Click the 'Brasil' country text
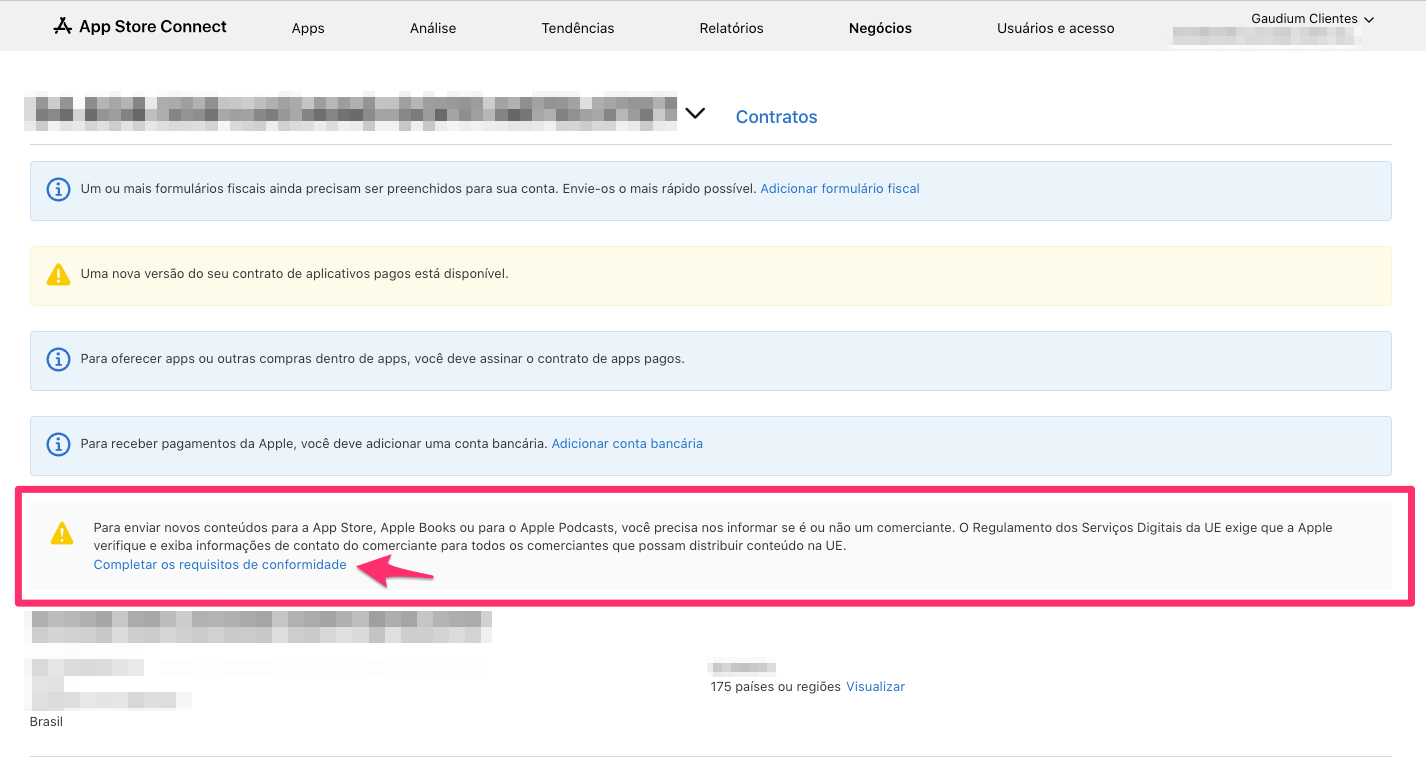Screen dimensions: 1426x772 tap(46, 721)
